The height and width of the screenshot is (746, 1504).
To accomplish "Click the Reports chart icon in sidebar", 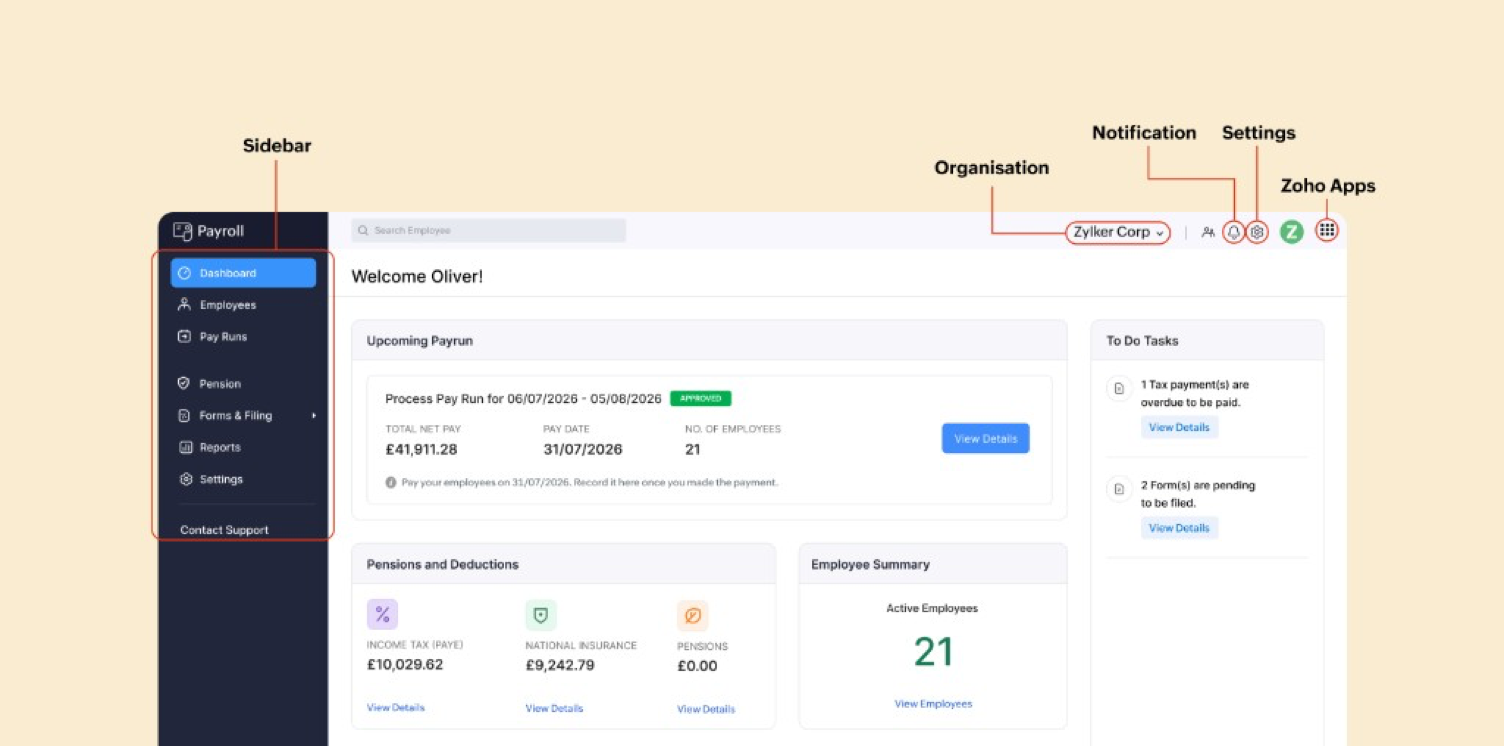I will 185,447.
